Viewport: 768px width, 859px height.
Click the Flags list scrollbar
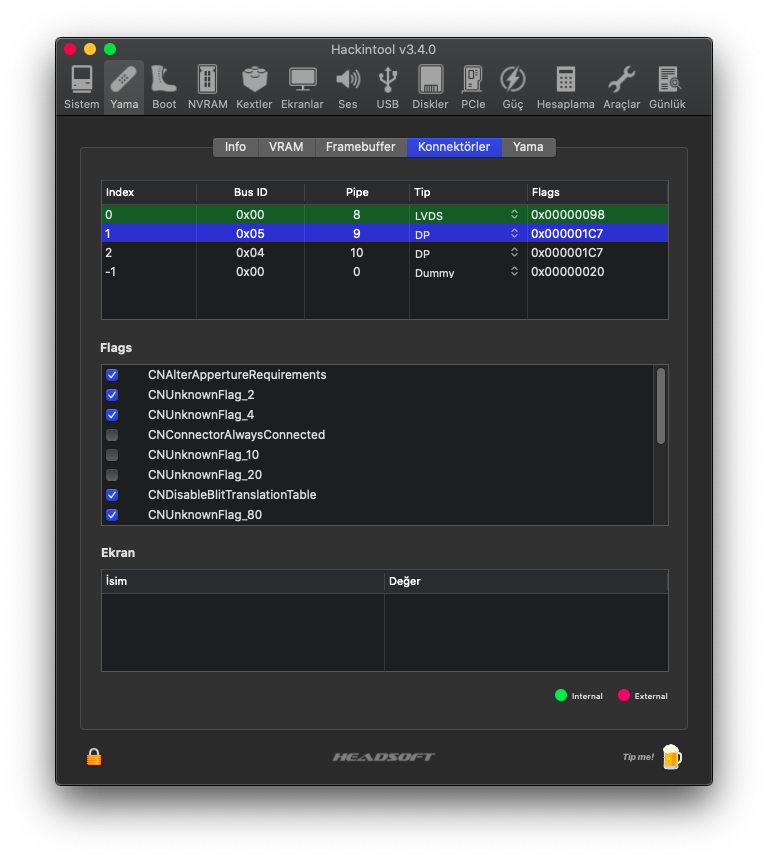coord(660,405)
